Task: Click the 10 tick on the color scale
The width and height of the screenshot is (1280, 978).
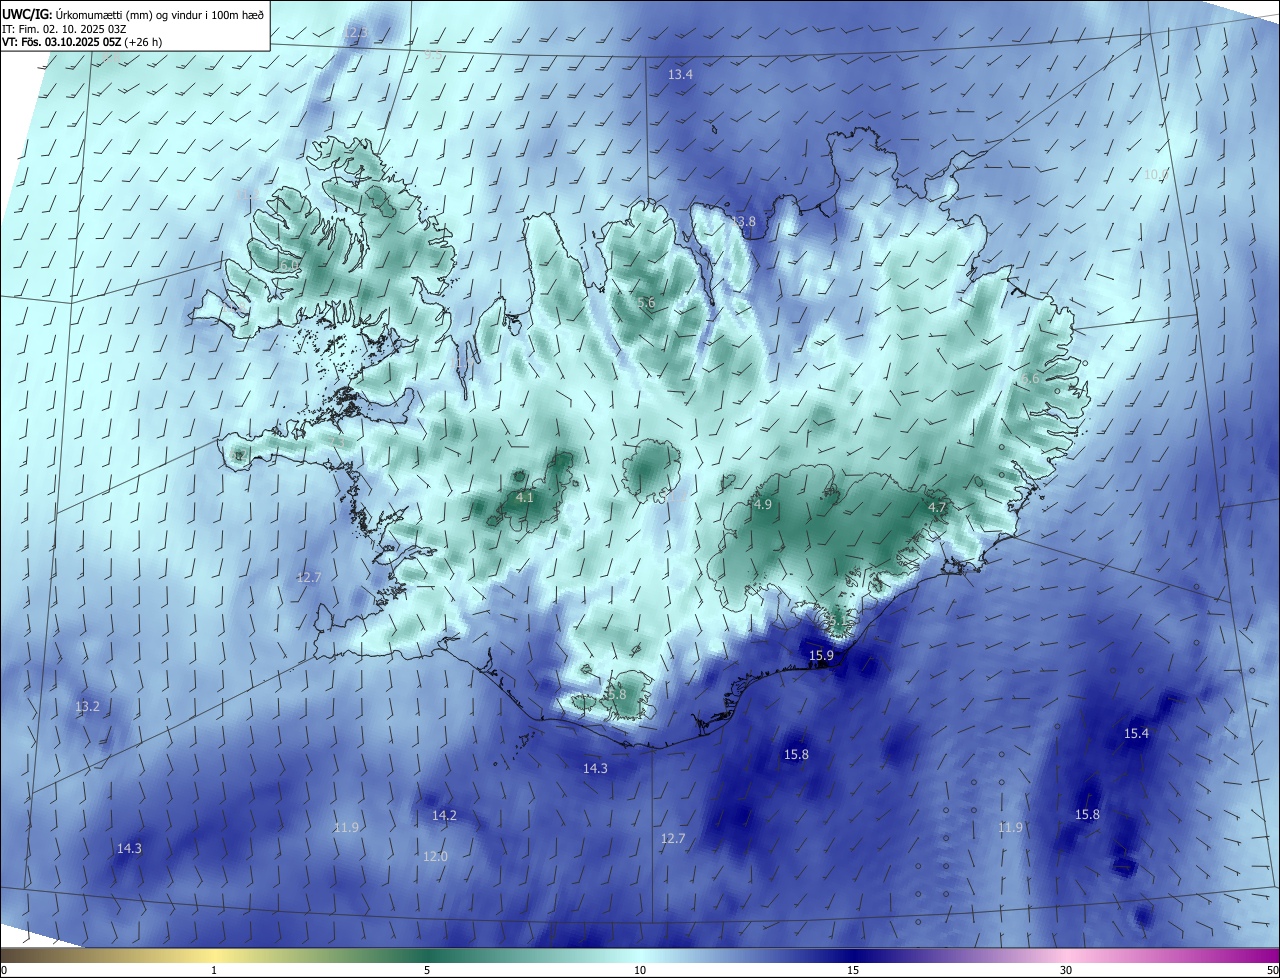Action: tap(640, 970)
